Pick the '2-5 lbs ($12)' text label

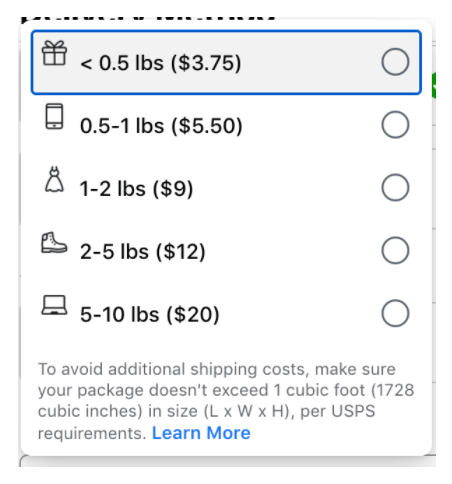(x=143, y=252)
